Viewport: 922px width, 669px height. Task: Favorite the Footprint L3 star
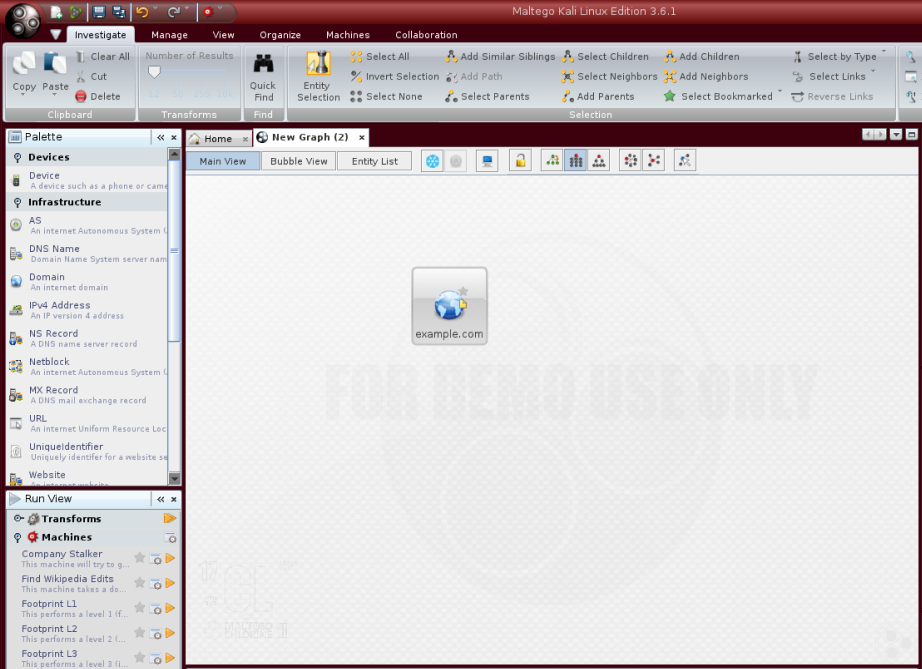139,657
